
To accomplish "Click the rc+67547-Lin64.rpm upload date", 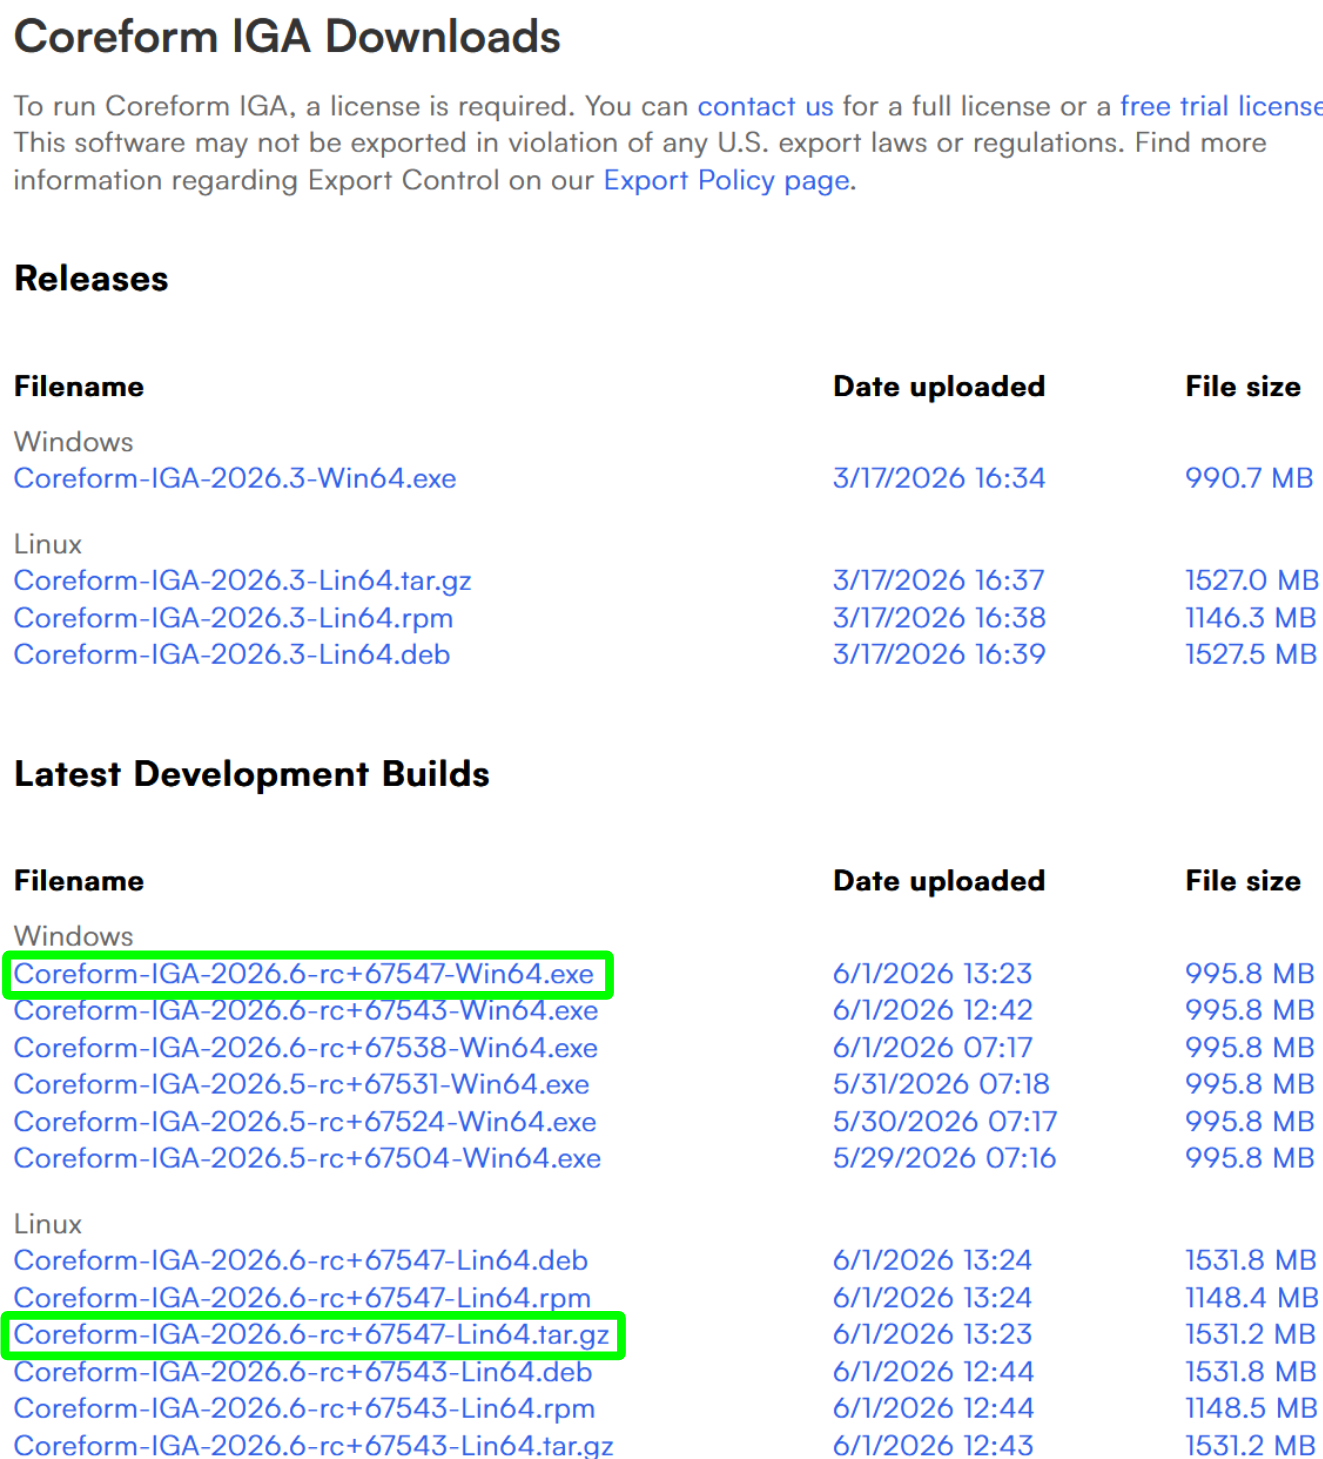I will (x=933, y=1298).
